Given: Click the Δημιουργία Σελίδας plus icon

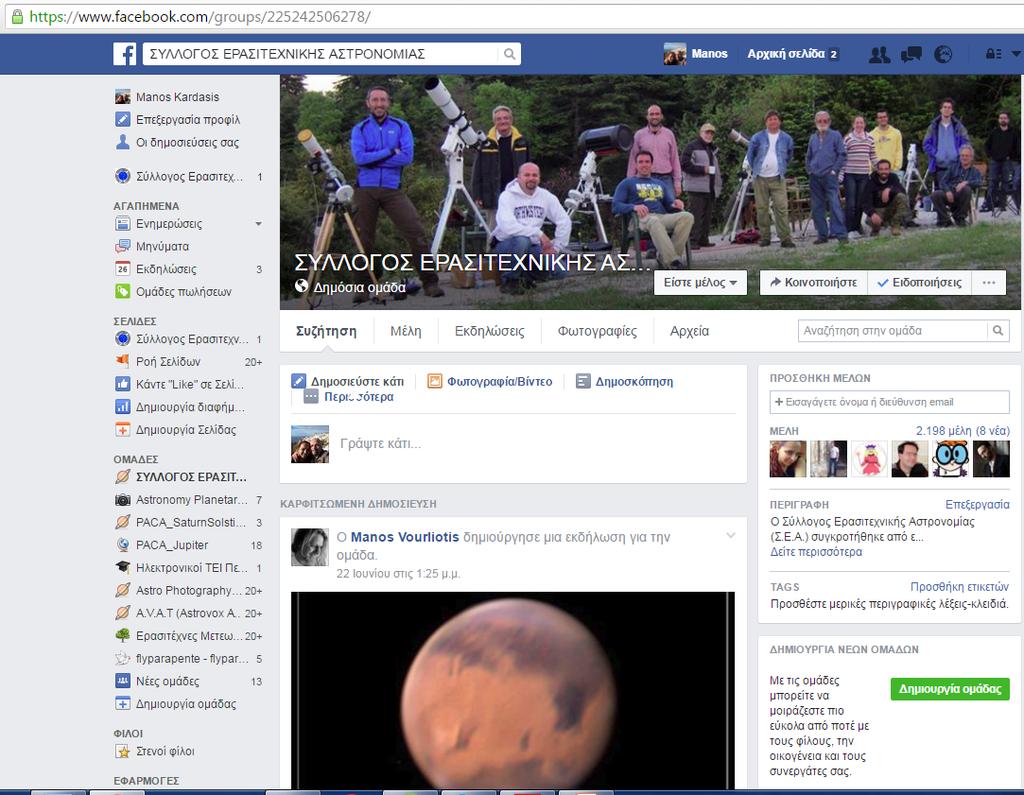Looking at the screenshot, I should [x=123, y=430].
